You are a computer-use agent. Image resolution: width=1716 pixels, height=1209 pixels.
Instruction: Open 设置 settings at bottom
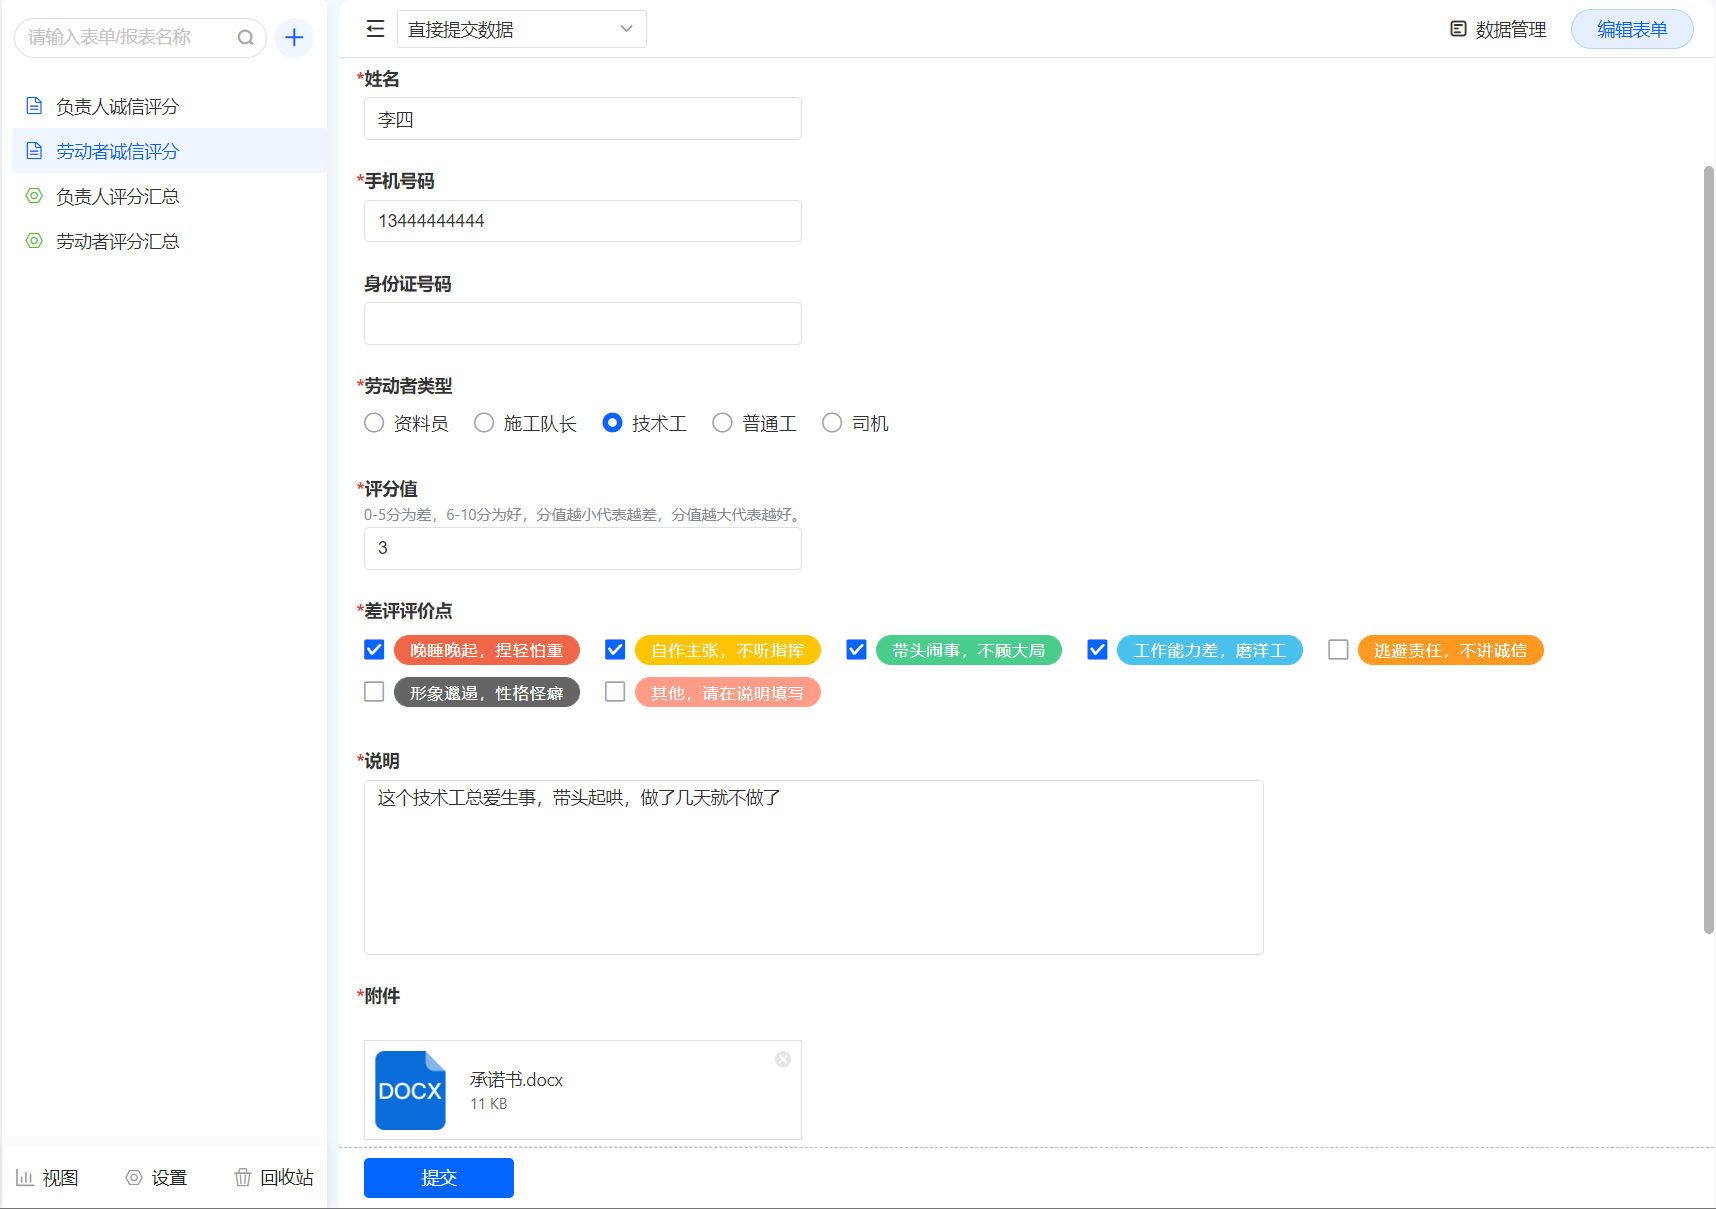[x=157, y=1177]
